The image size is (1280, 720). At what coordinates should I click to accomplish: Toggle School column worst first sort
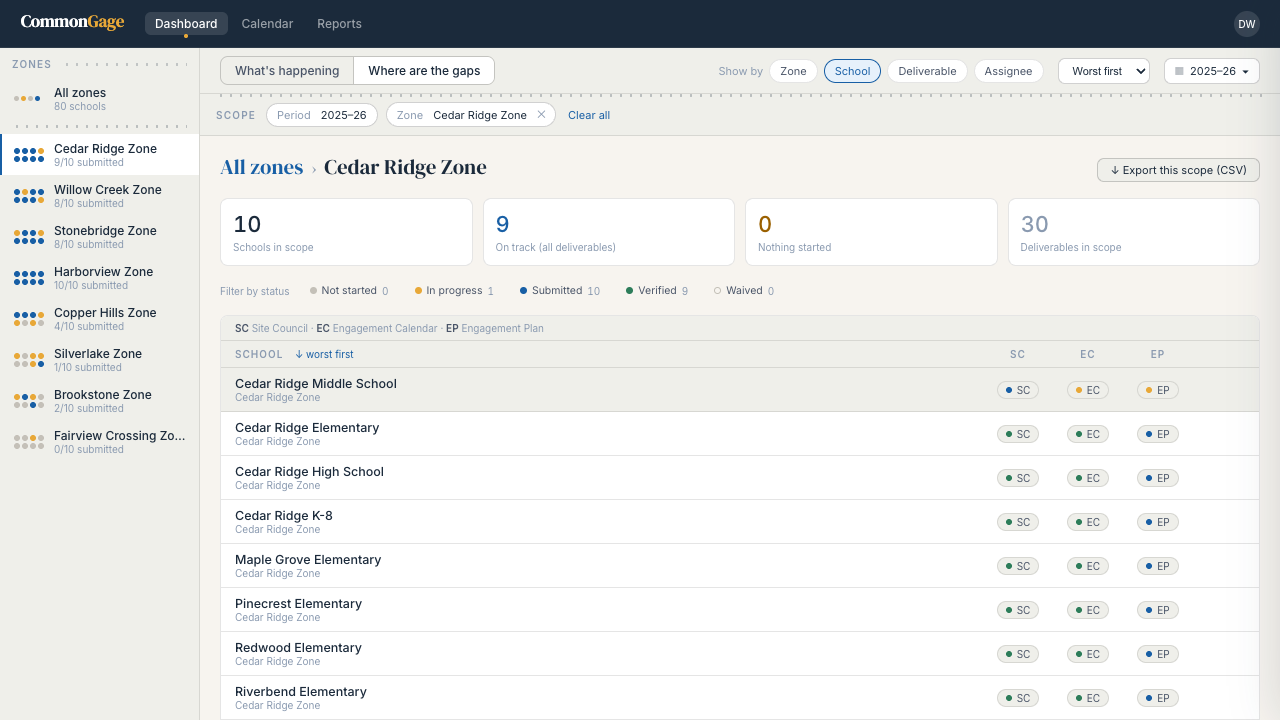(323, 354)
